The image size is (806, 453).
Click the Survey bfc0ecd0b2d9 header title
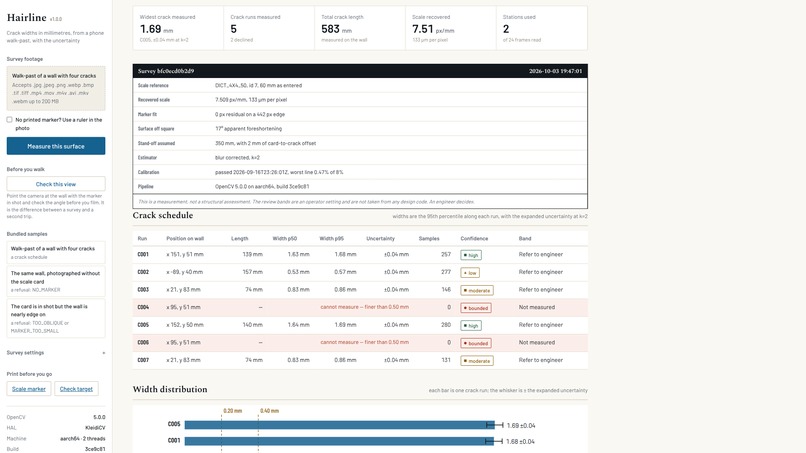166,71
